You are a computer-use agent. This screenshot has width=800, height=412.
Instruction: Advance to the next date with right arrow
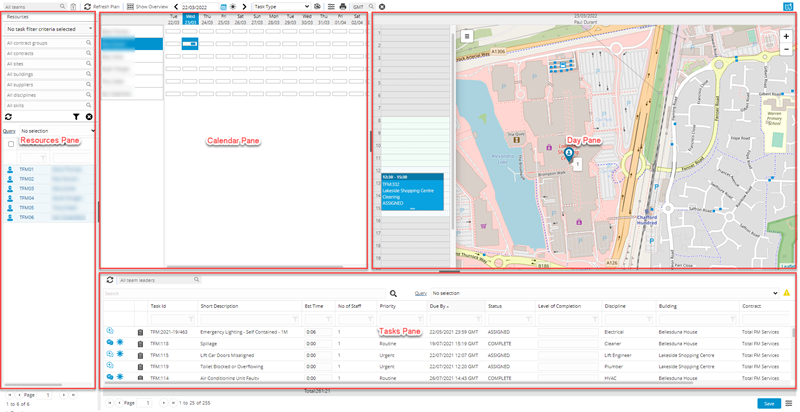244,6
